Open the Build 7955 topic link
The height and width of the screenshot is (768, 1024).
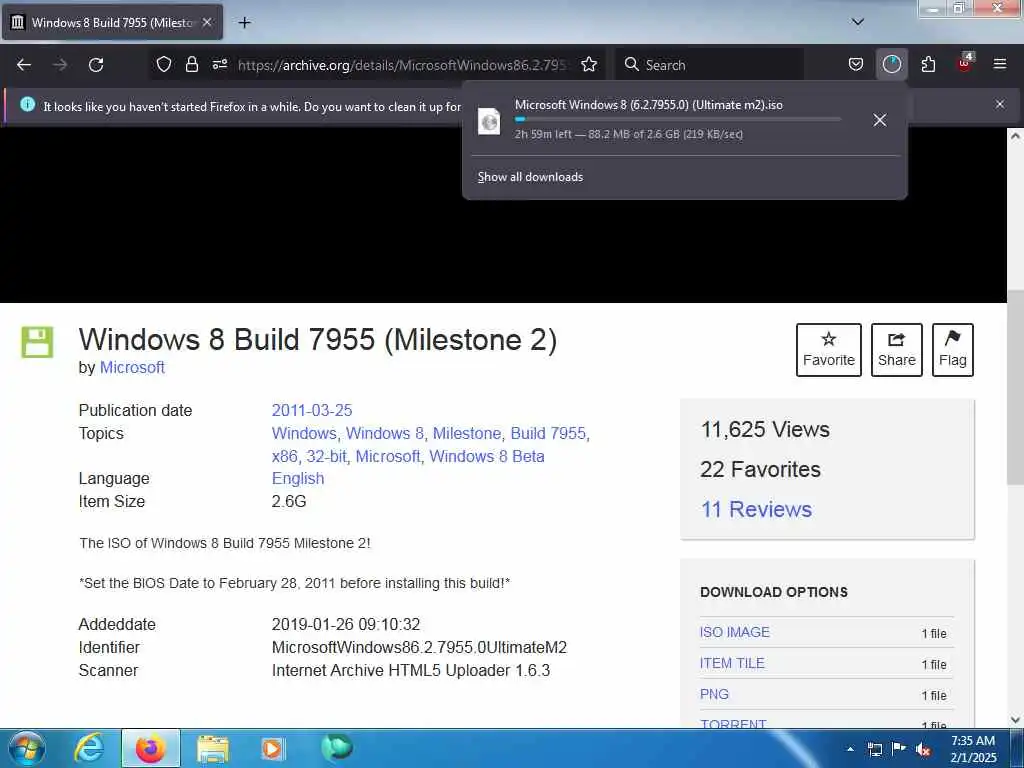tap(548, 434)
